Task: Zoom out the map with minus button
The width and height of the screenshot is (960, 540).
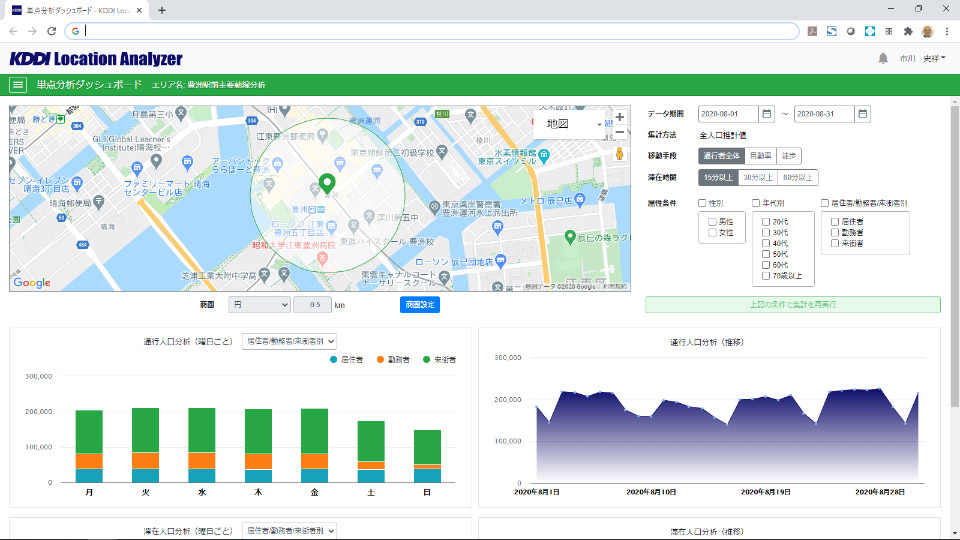Action: tap(620, 132)
